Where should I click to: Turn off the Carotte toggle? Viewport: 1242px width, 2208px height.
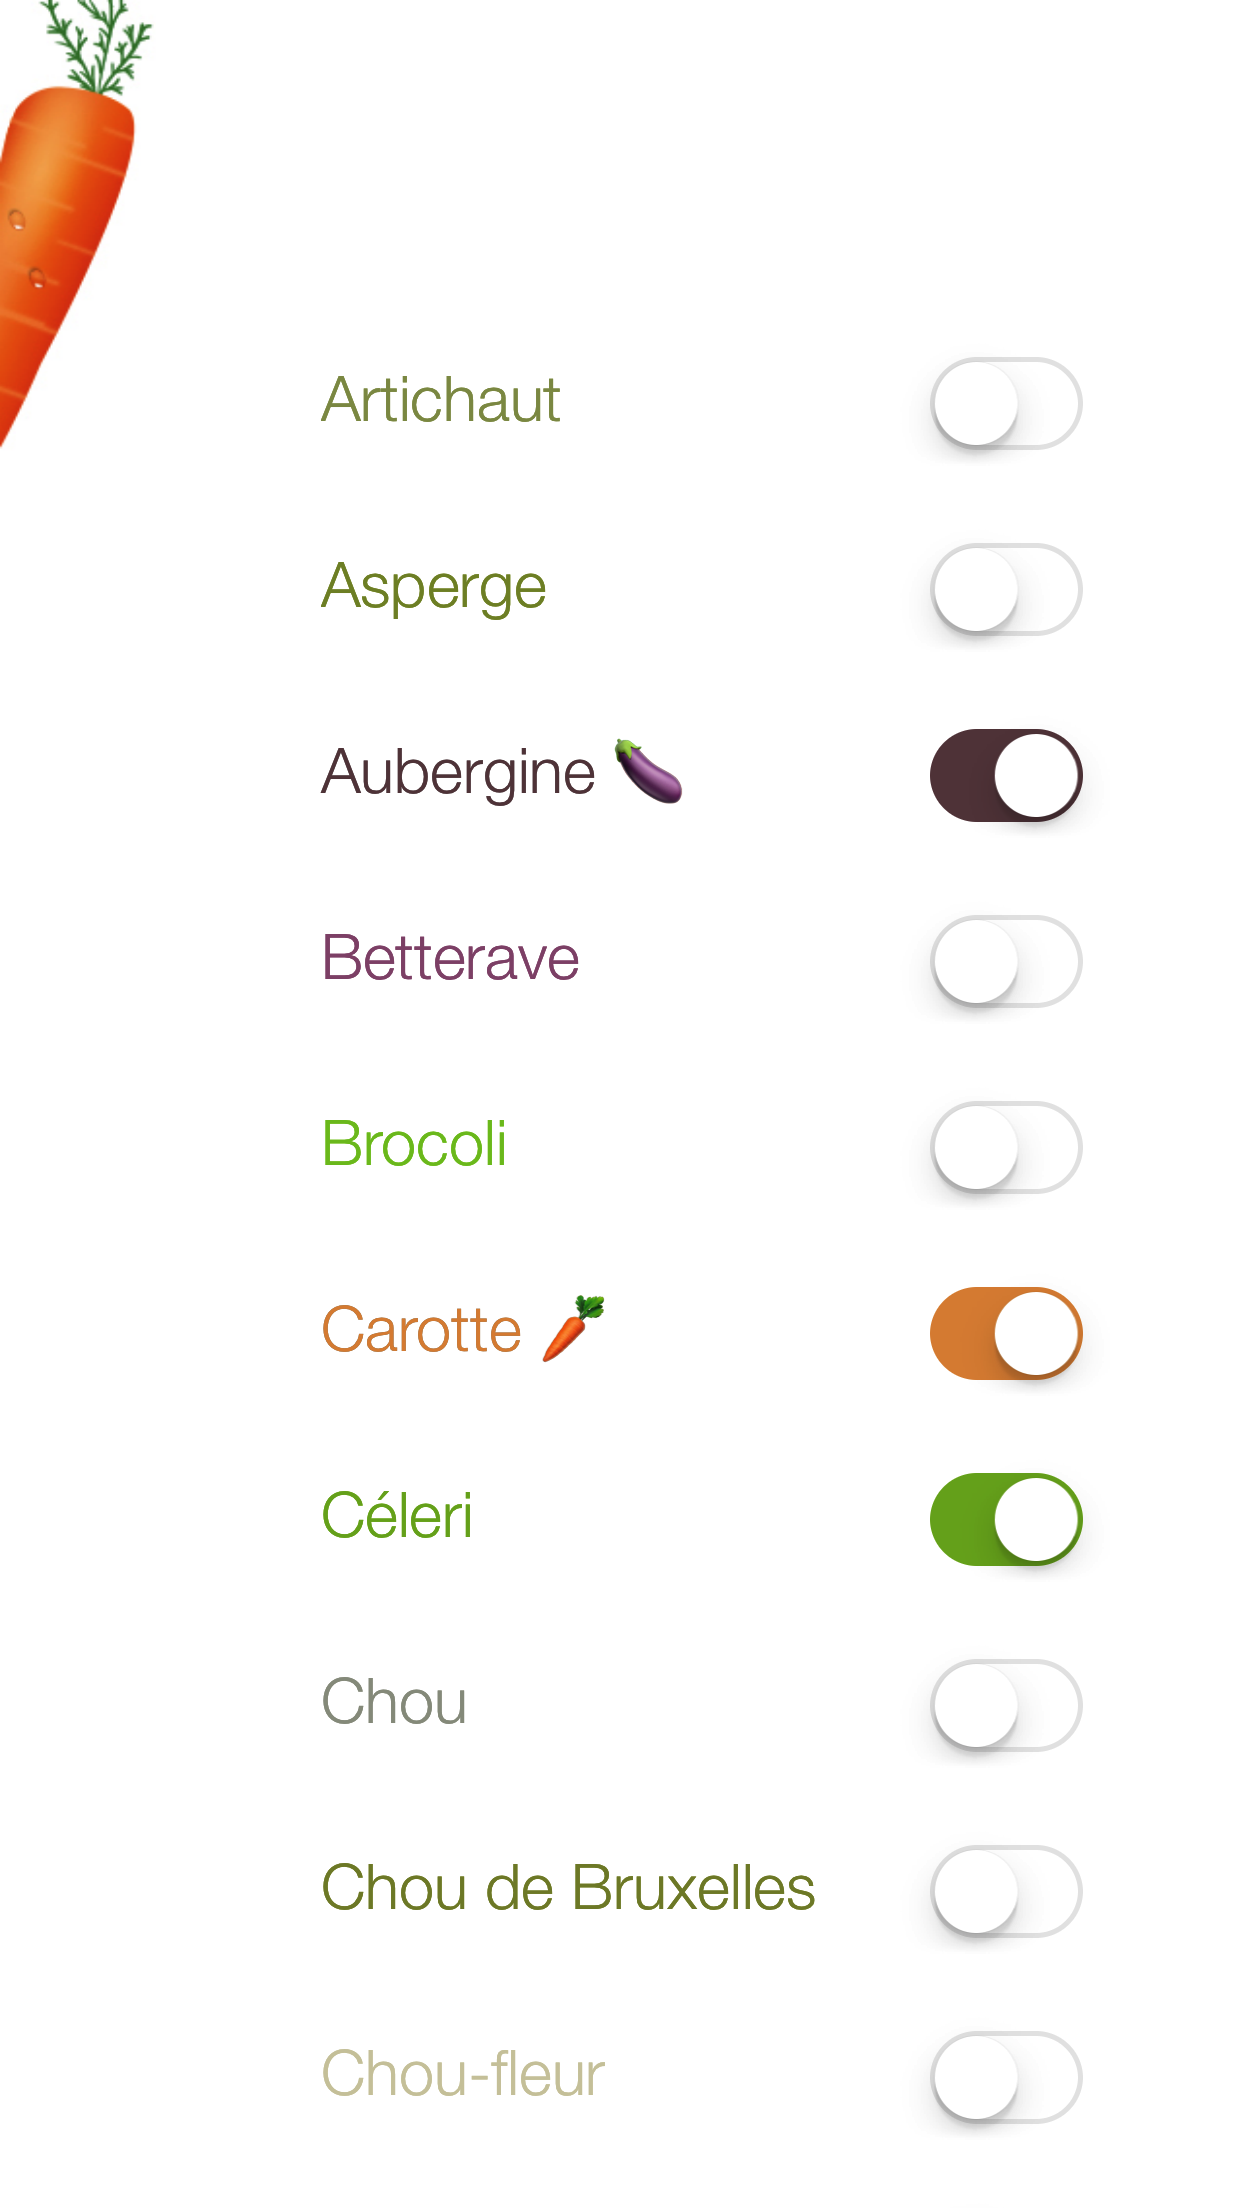click(1005, 1333)
